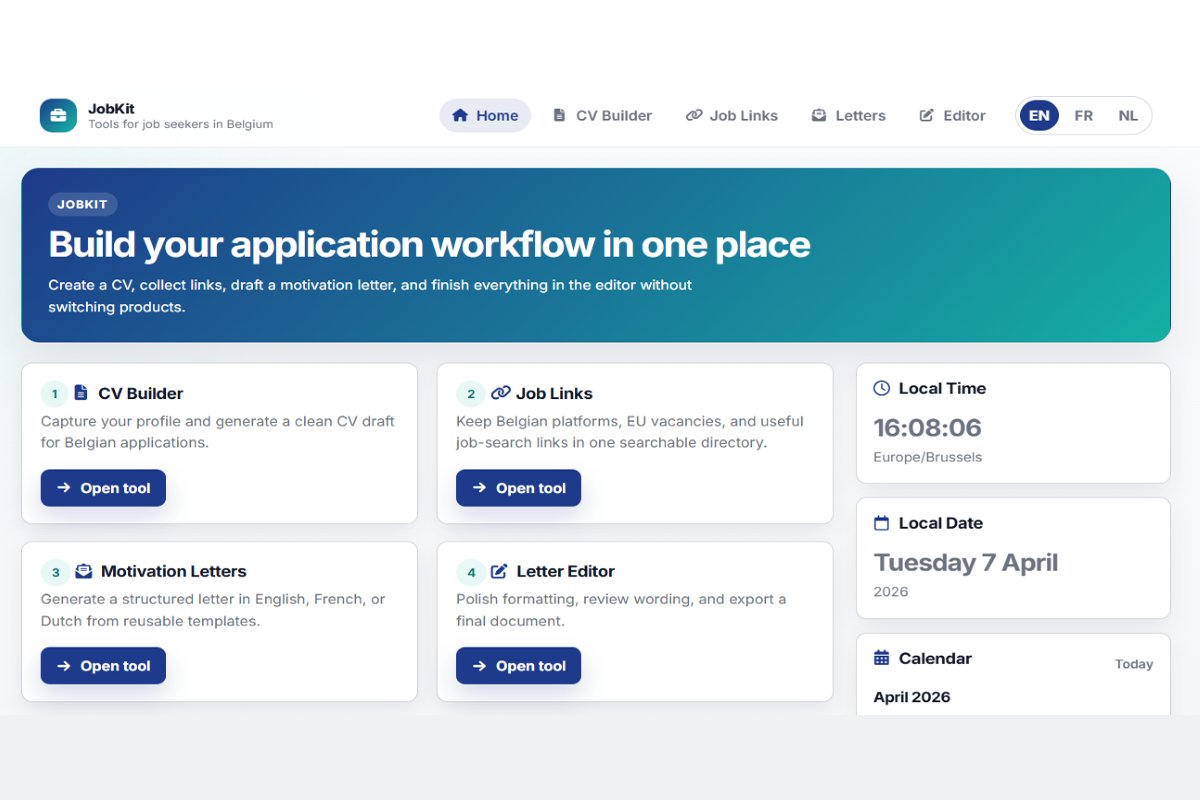Open tool for Letter Editor
The image size is (1200, 800).
(x=518, y=666)
